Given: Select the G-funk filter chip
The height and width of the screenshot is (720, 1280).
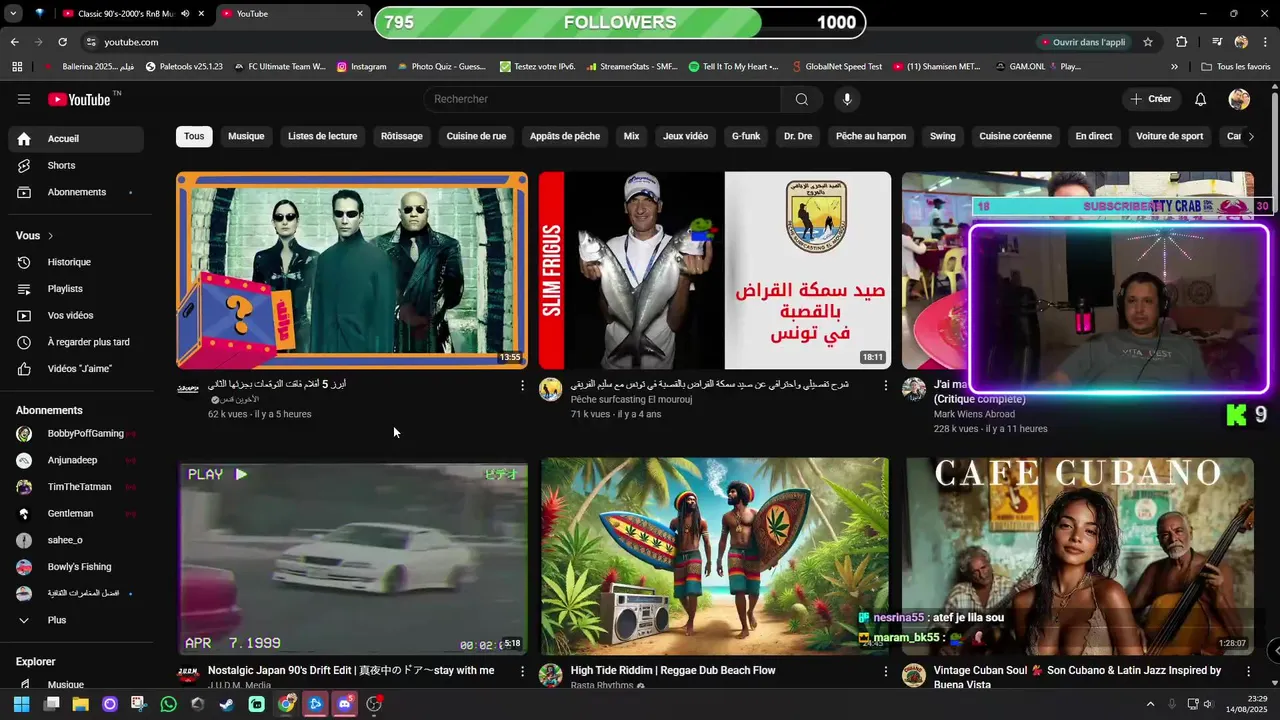Looking at the screenshot, I should point(746,136).
